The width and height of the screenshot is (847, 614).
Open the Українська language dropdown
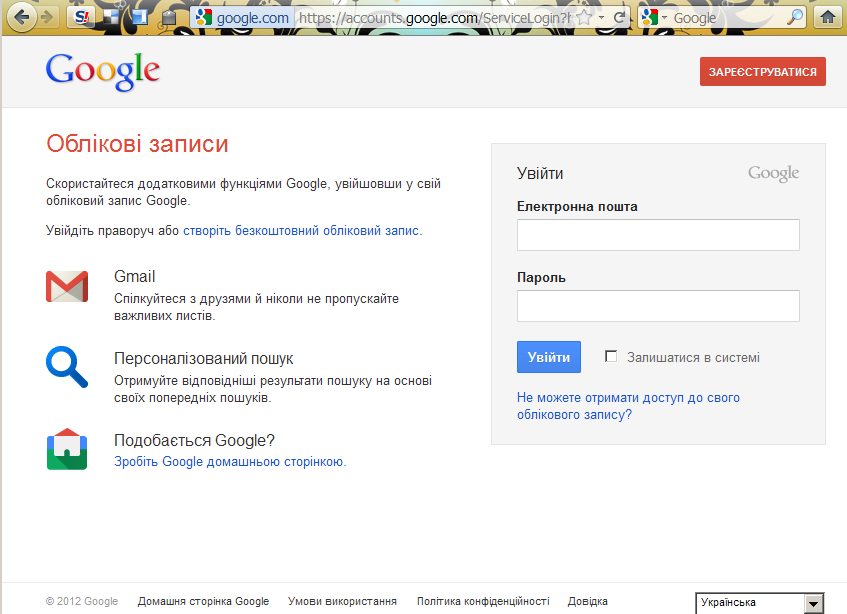759,603
